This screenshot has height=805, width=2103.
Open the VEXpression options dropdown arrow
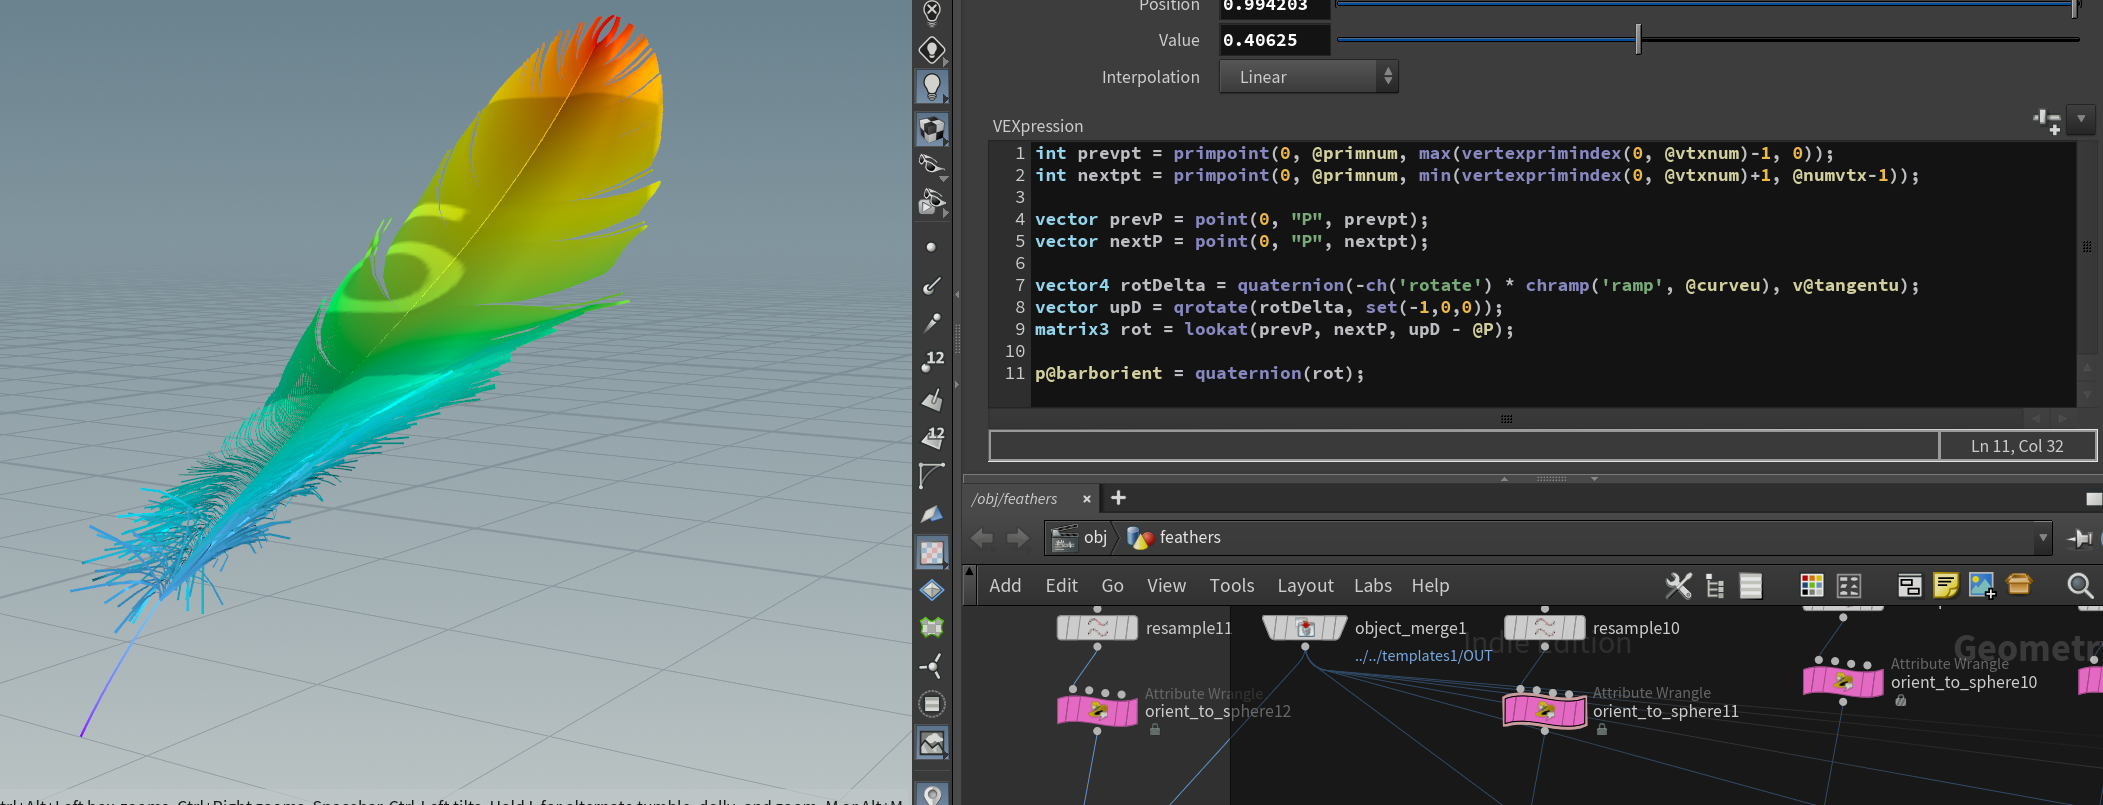2081,119
